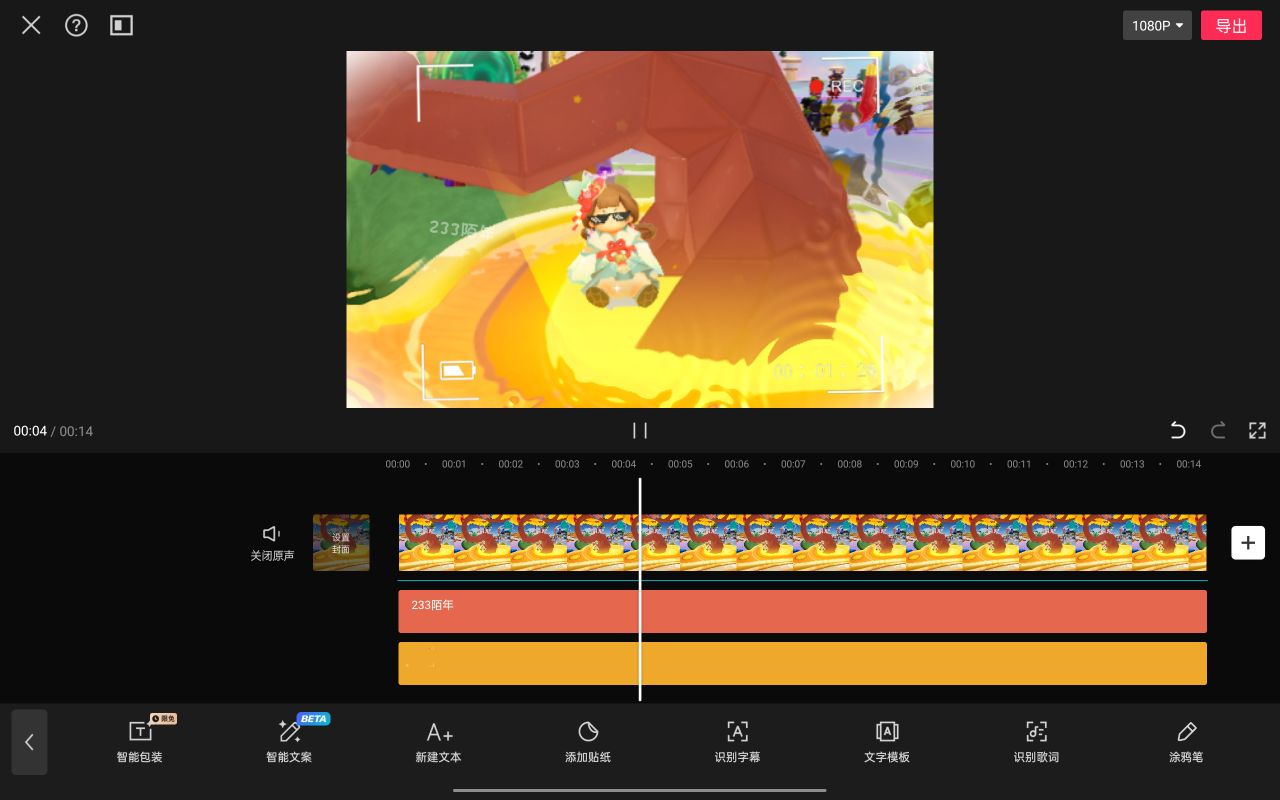The height and width of the screenshot is (800, 1280).
Task: Add a clip with the plus button
Action: click(1248, 543)
